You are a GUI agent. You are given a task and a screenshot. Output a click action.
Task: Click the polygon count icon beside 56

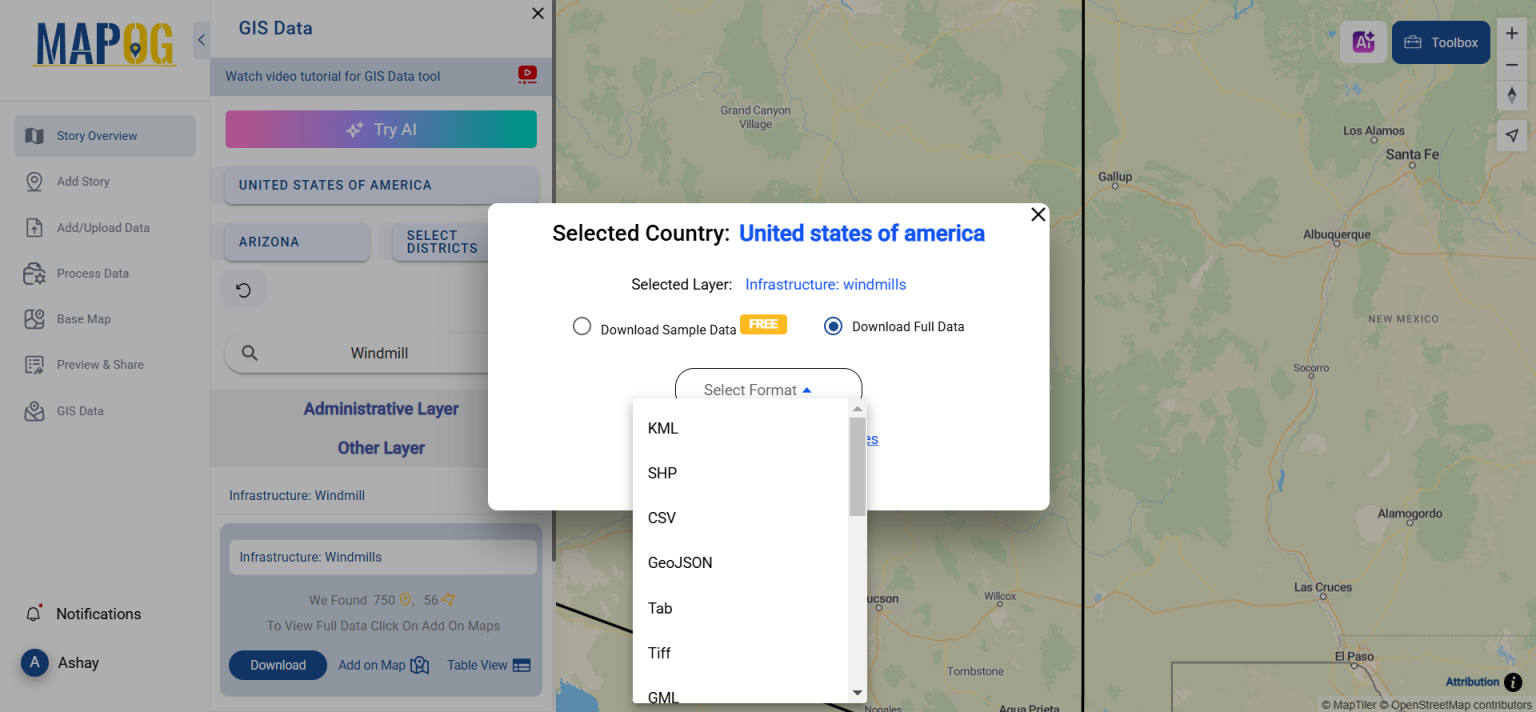[448, 600]
